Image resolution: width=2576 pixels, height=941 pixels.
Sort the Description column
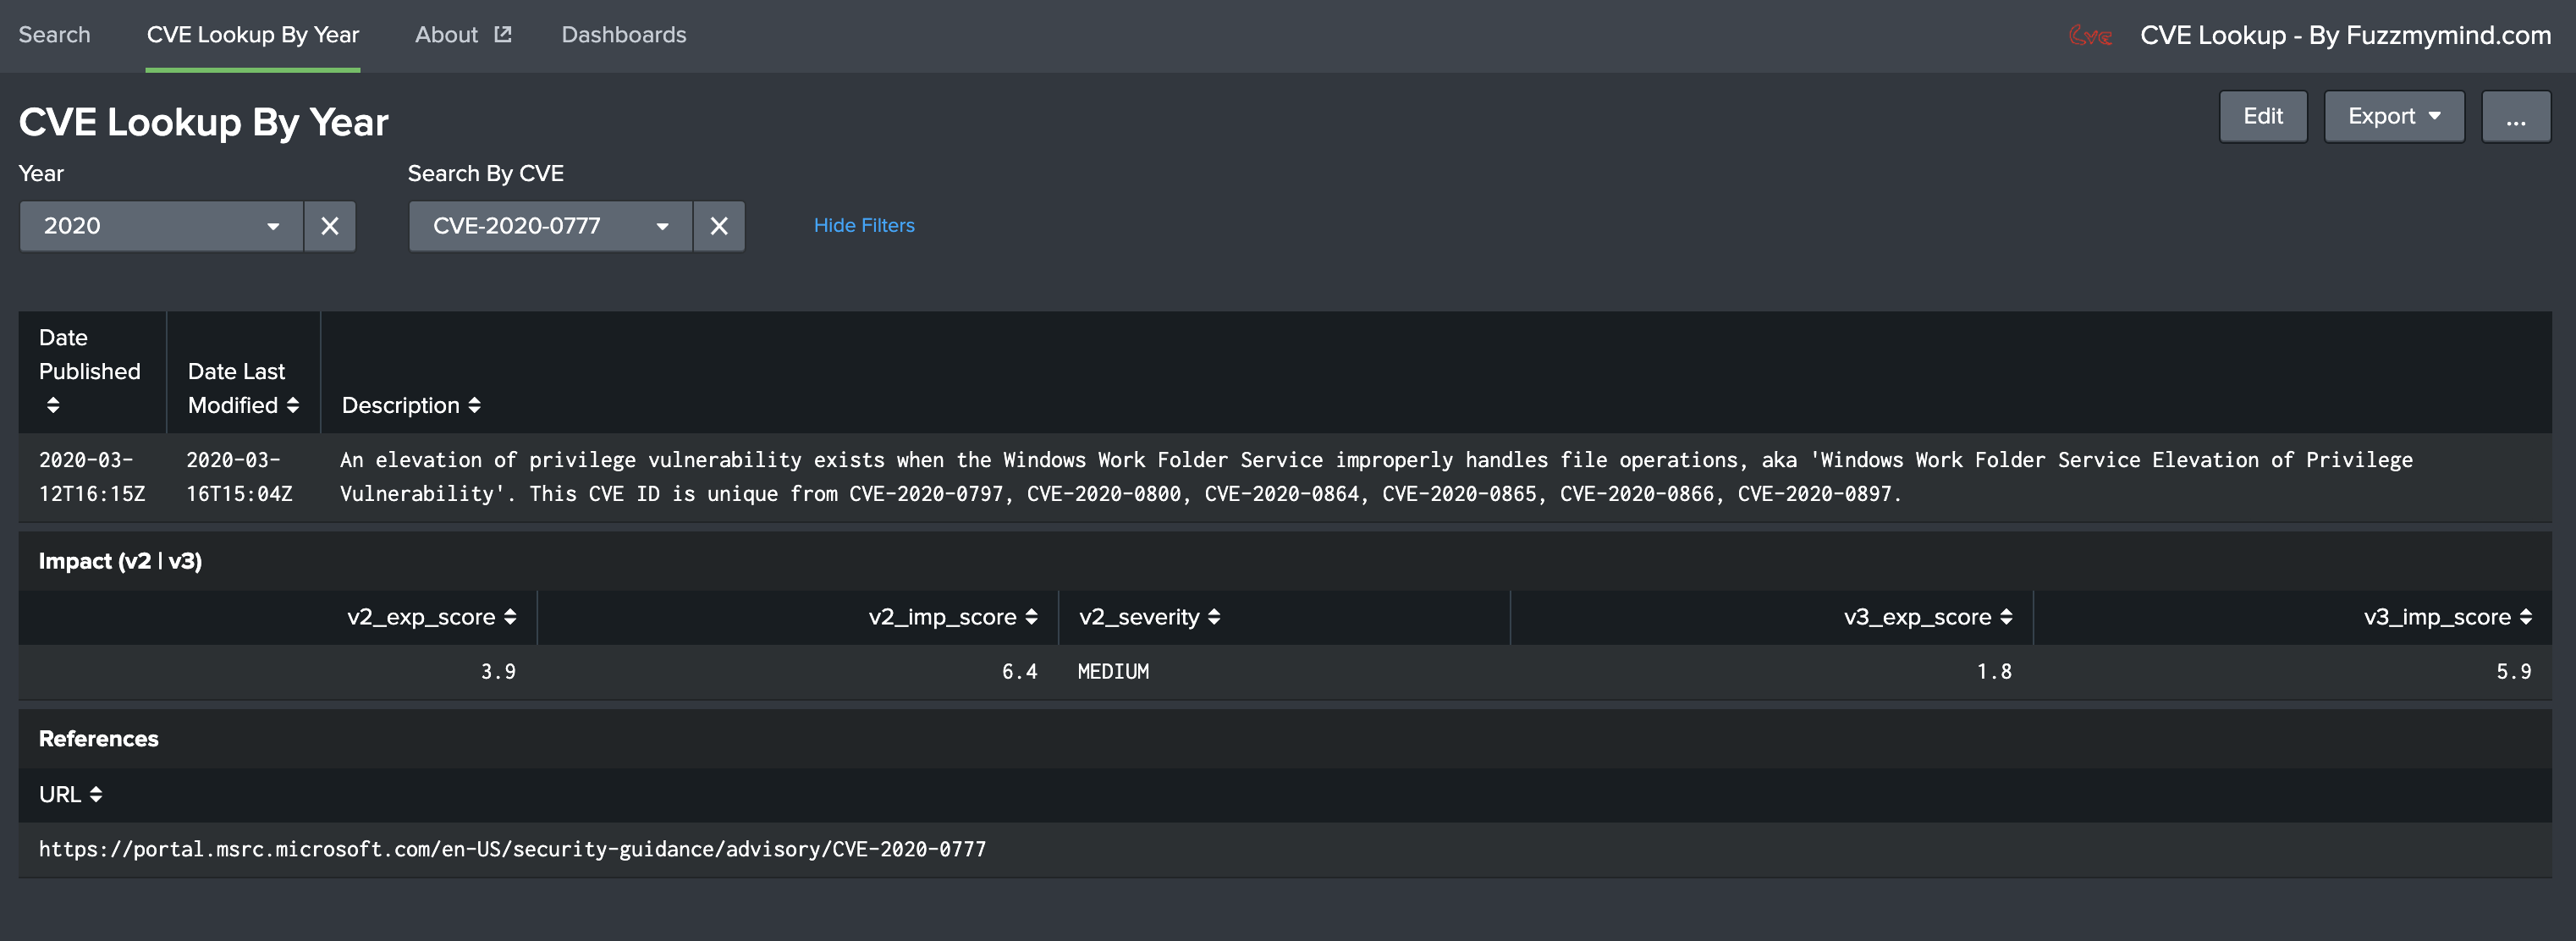tap(474, 405)
